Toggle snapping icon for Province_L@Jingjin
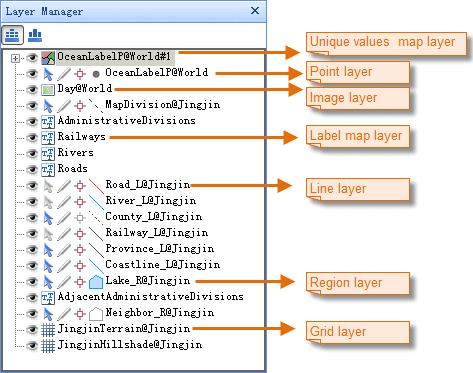Viewport: 473px width, 373px height. point(80,250)
